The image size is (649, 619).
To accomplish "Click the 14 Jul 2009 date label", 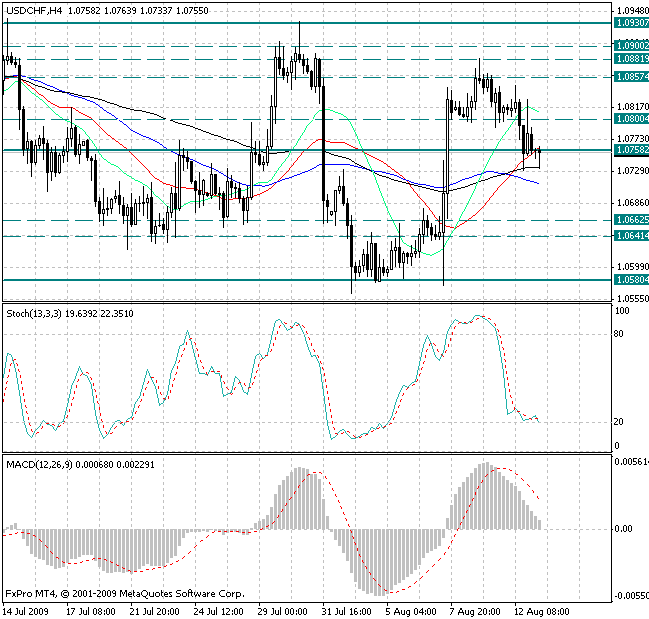I will [28, 610].
